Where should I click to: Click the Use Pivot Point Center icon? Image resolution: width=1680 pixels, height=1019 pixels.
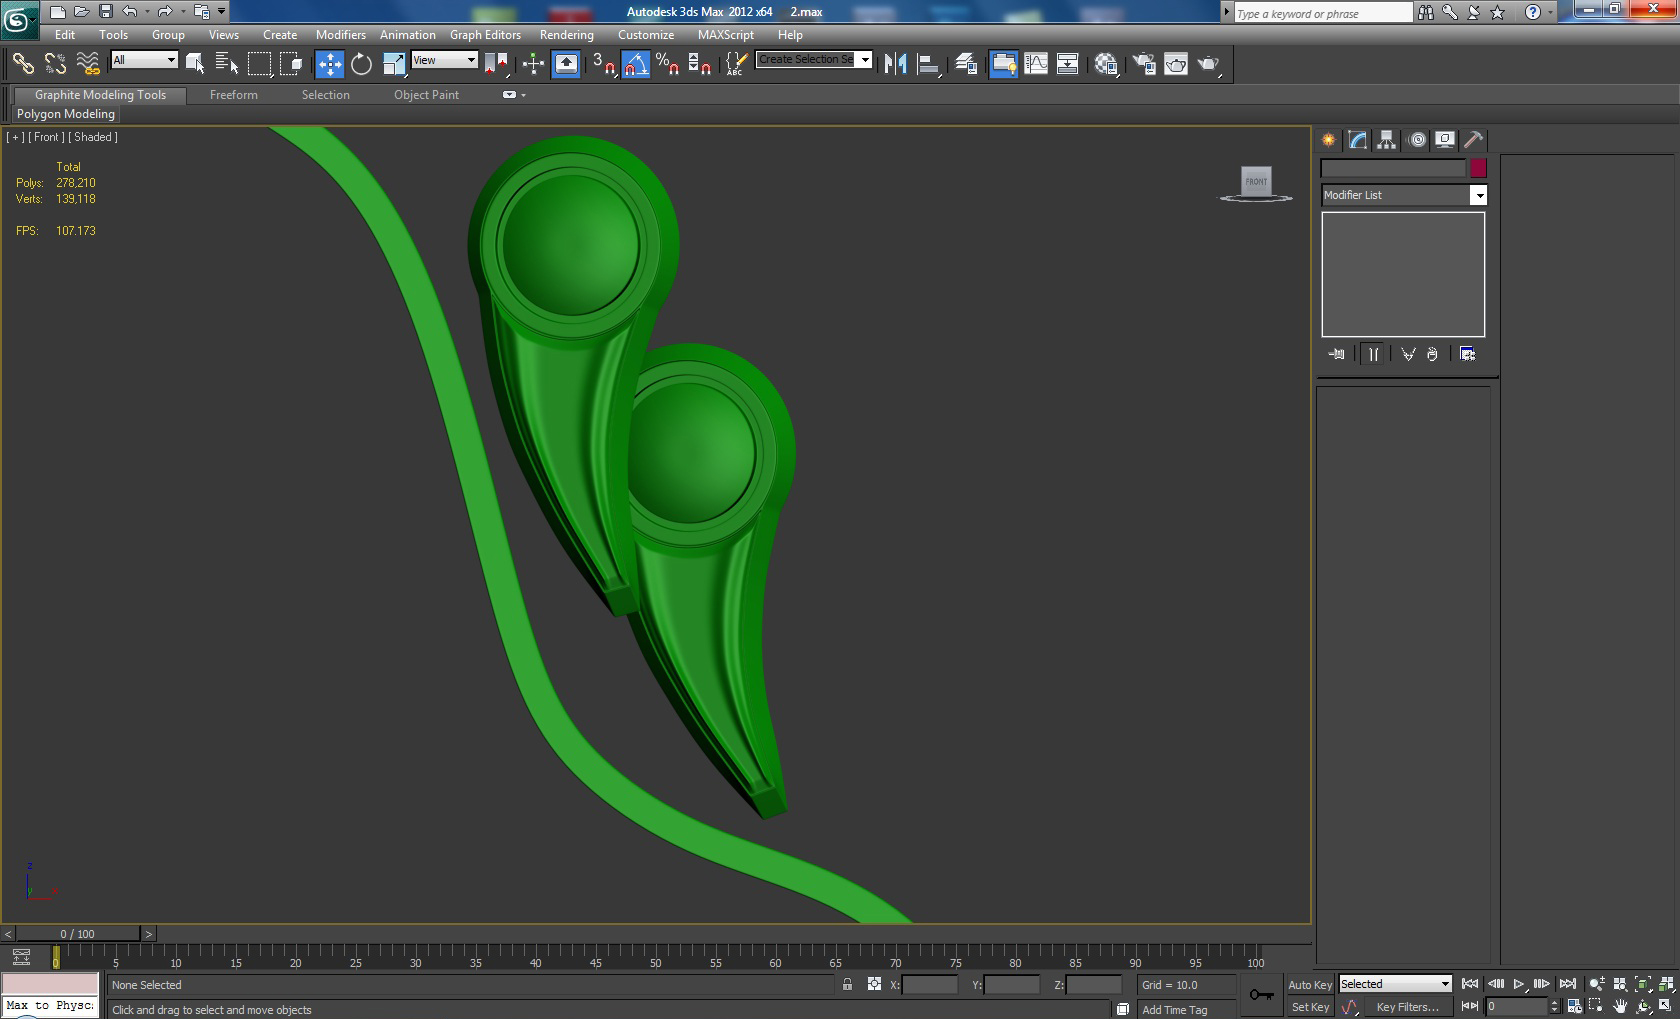[496, 64]
